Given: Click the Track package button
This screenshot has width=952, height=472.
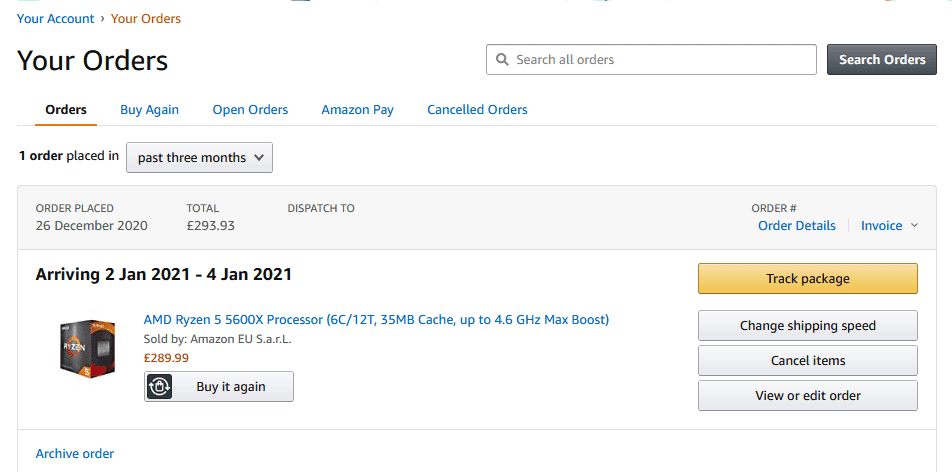Looking at the screenshot, I should (x=807, y=279).
